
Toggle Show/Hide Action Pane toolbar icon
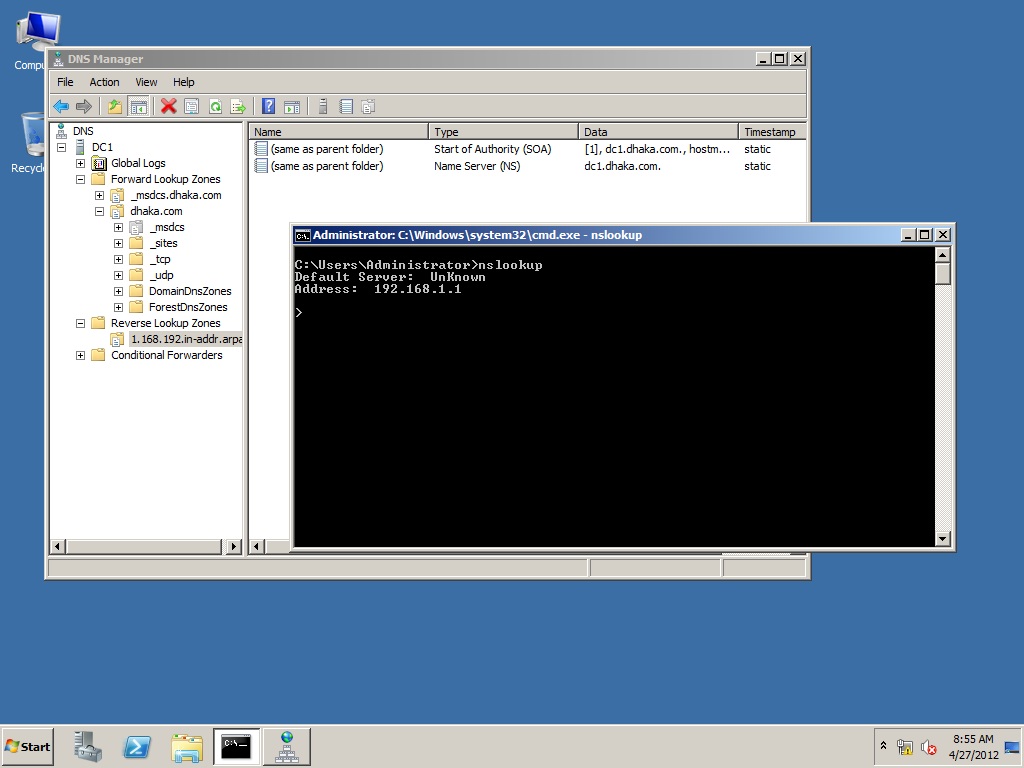[x=292, y=106]
